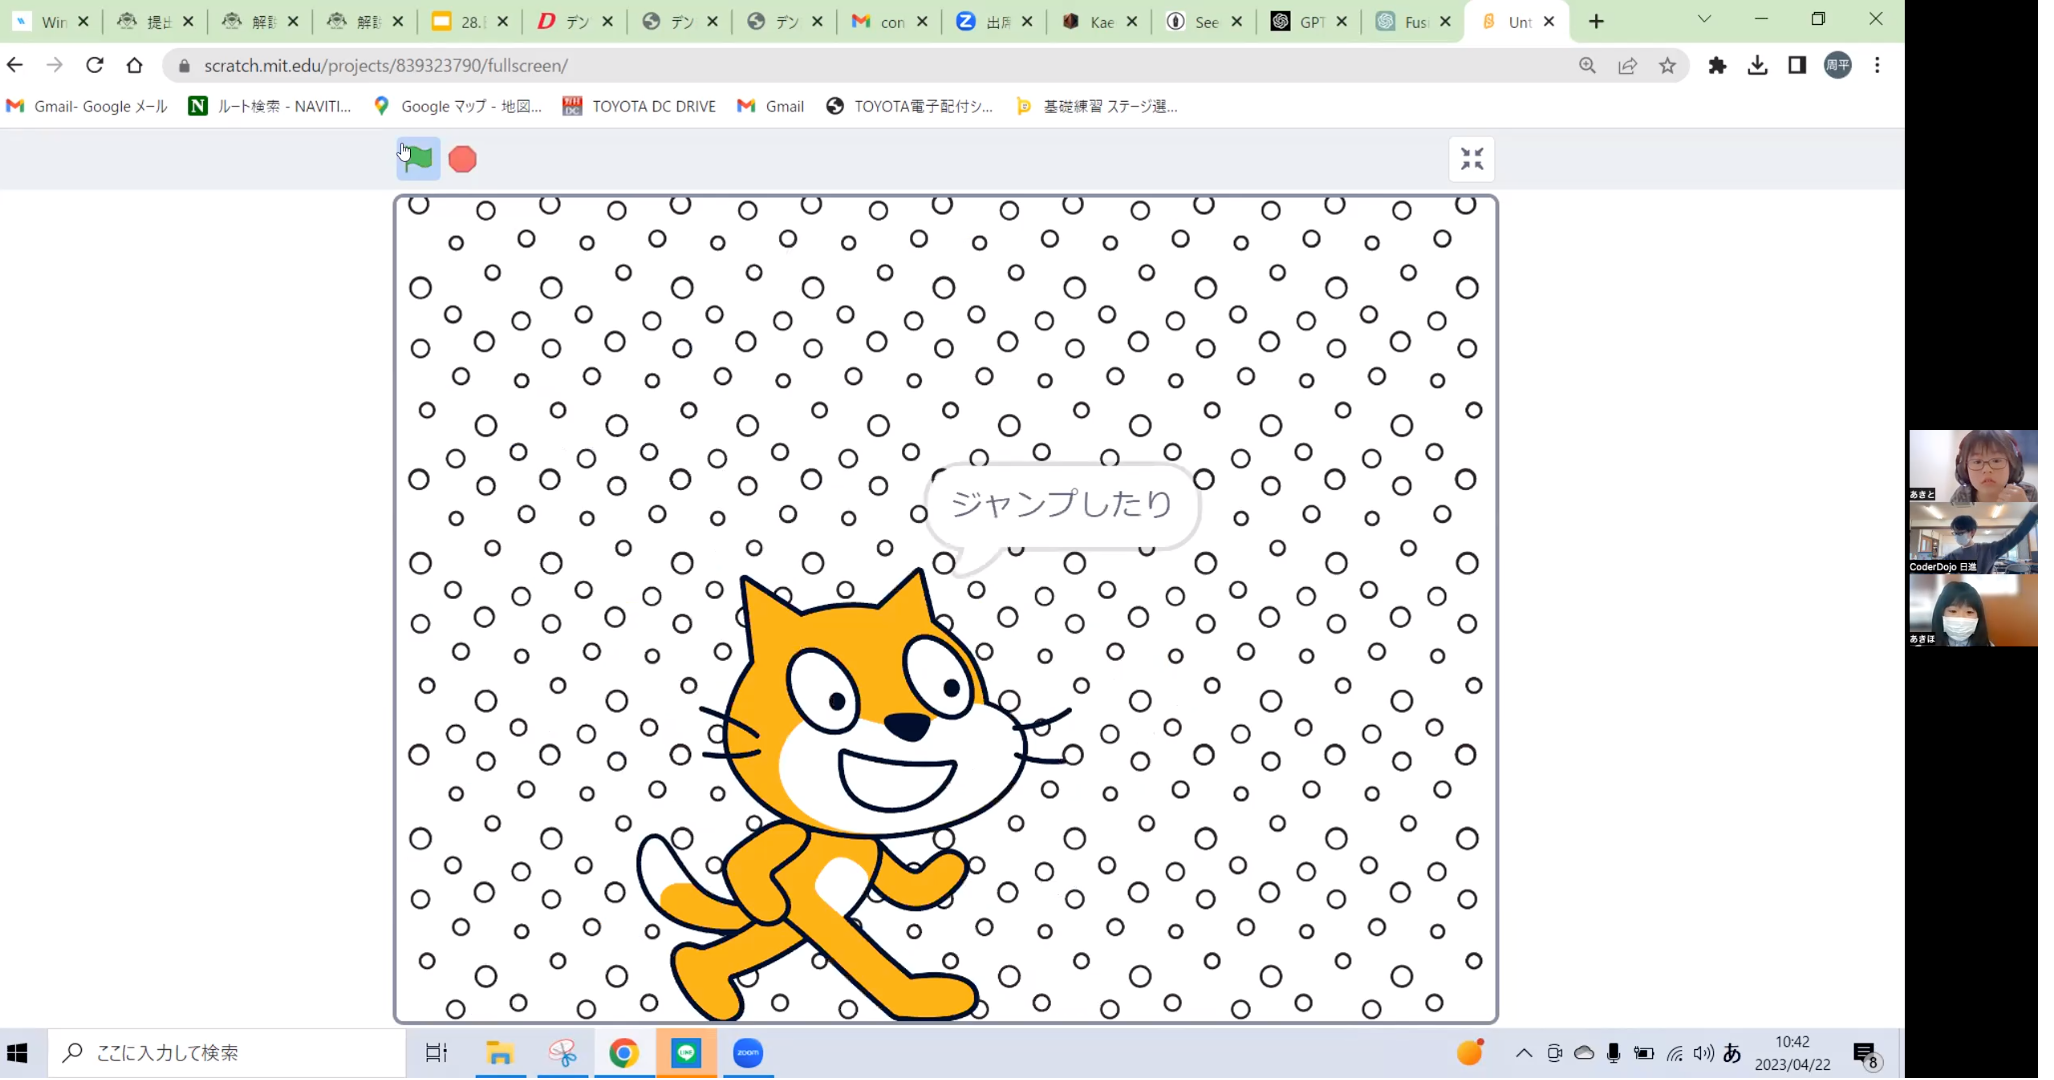This screenshot has width=2054, height=1080.
Task: Close the GPT tab
Action: pyautogui.click(x=1341, y=21)
